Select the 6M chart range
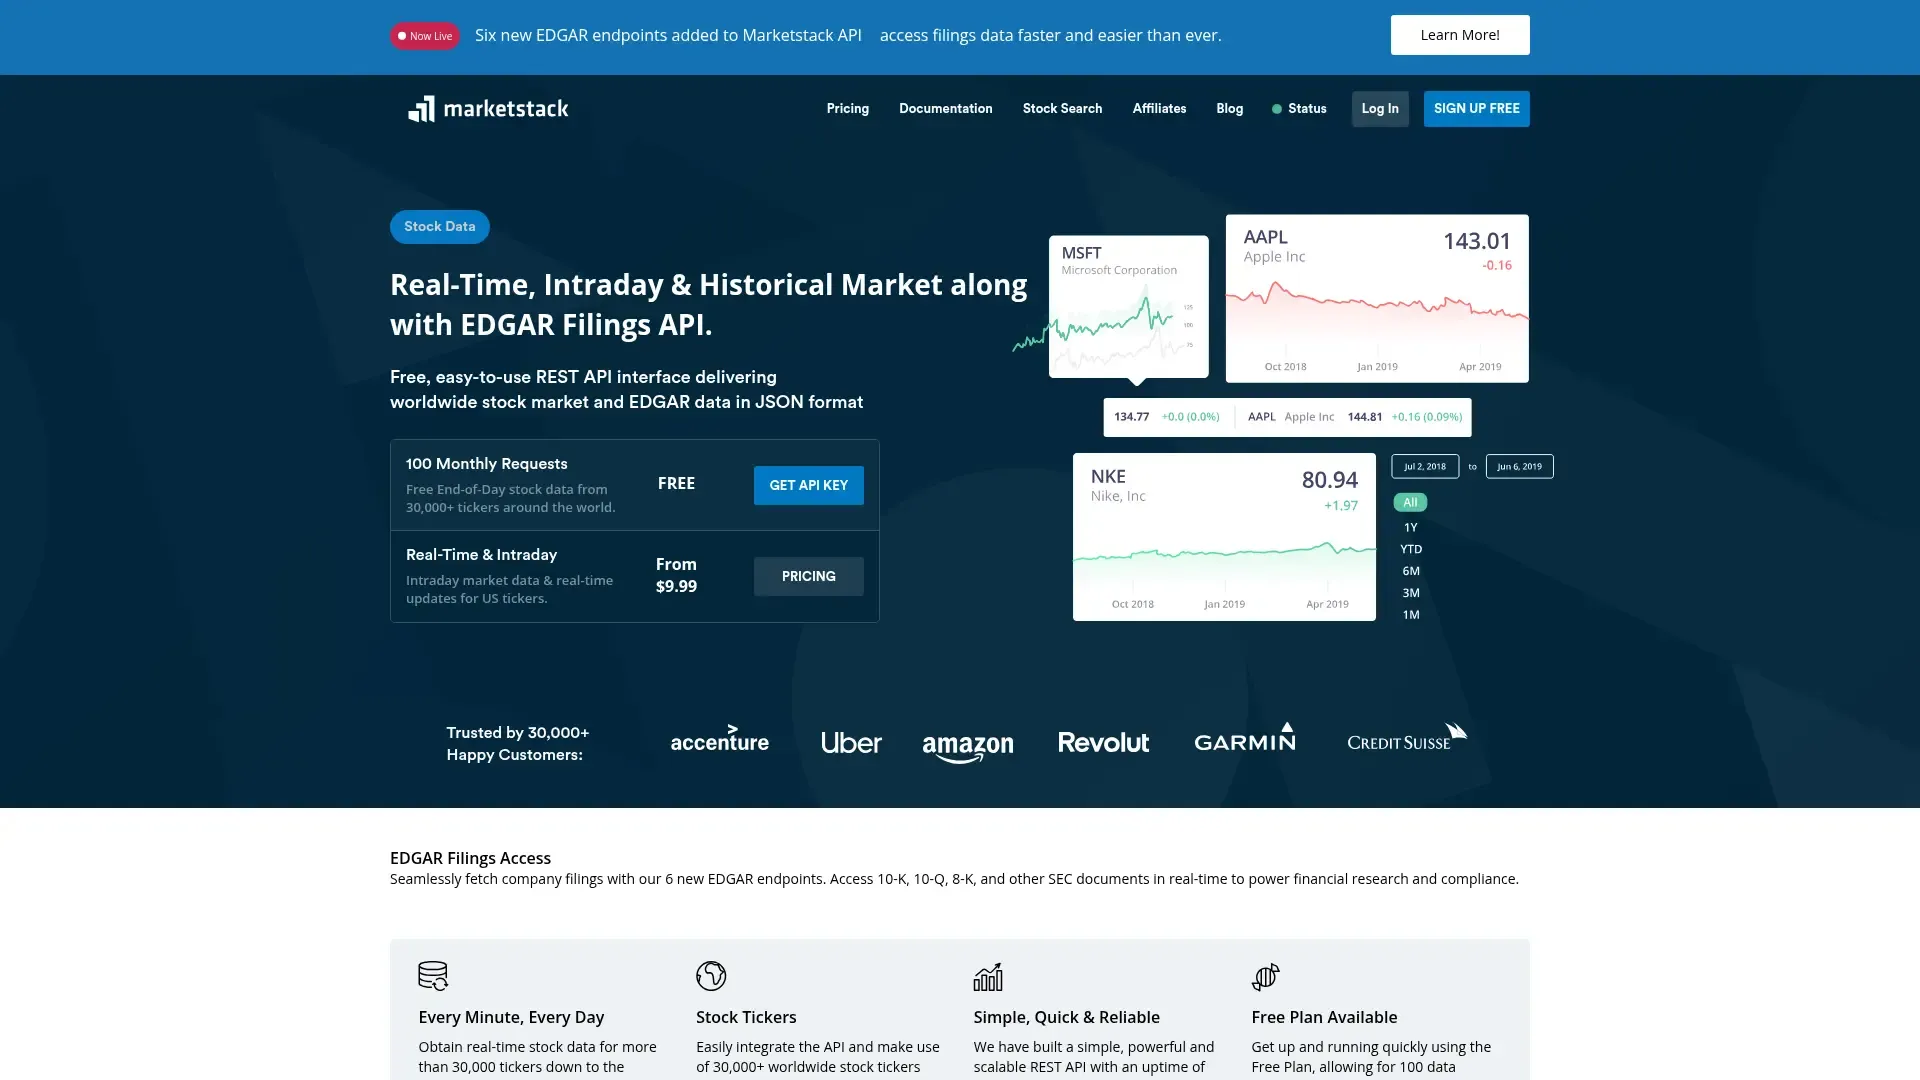The image size is (1920, 1080). [x=1410, y=571]
